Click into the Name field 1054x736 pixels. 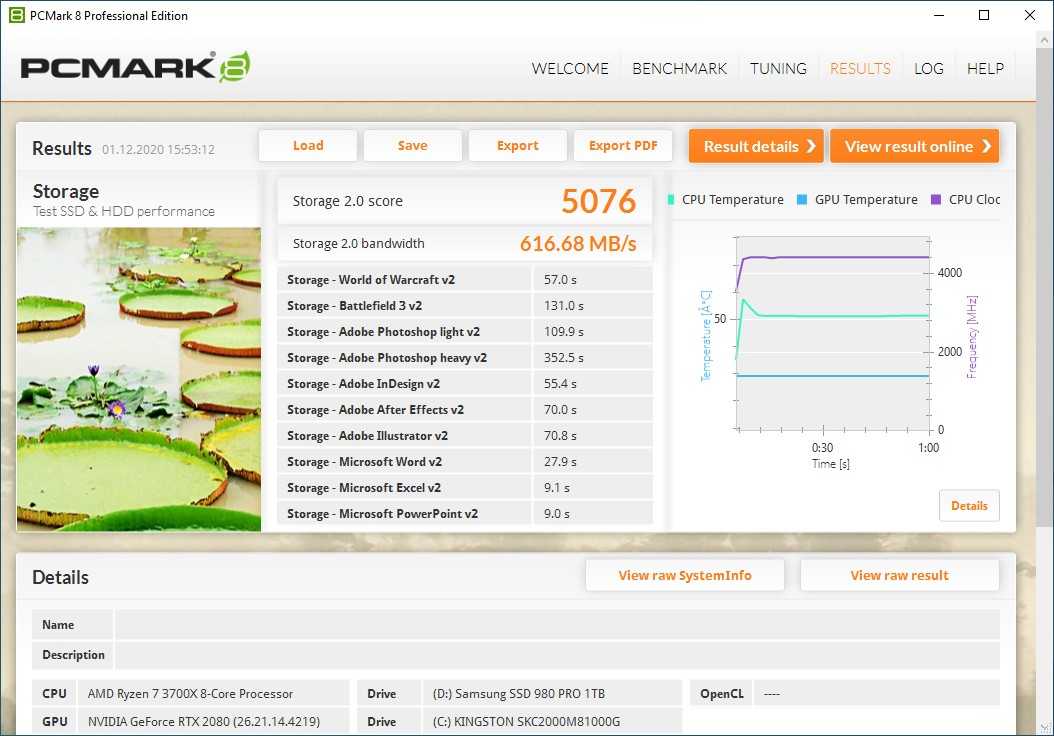coord(556,625)
